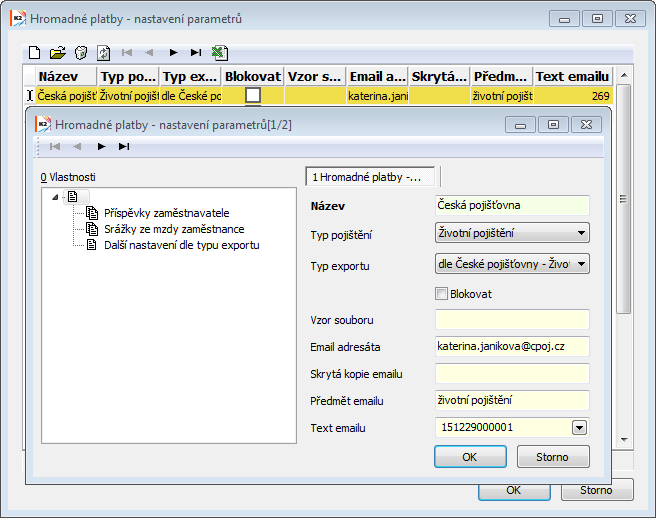Click the Skrytá kopie emailu field
The image size is (656, 518).
pos(512,374)
